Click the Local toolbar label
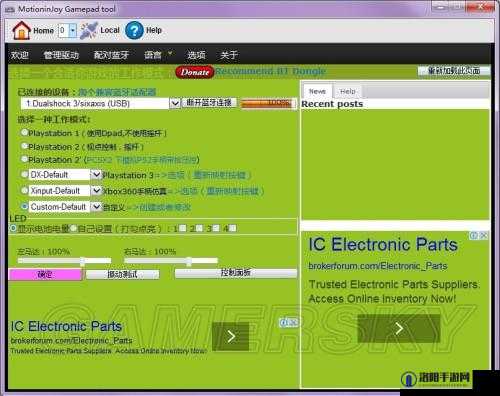Image resolution: width=500 pixels, height=396 pixels. click(x=110, y=30)
